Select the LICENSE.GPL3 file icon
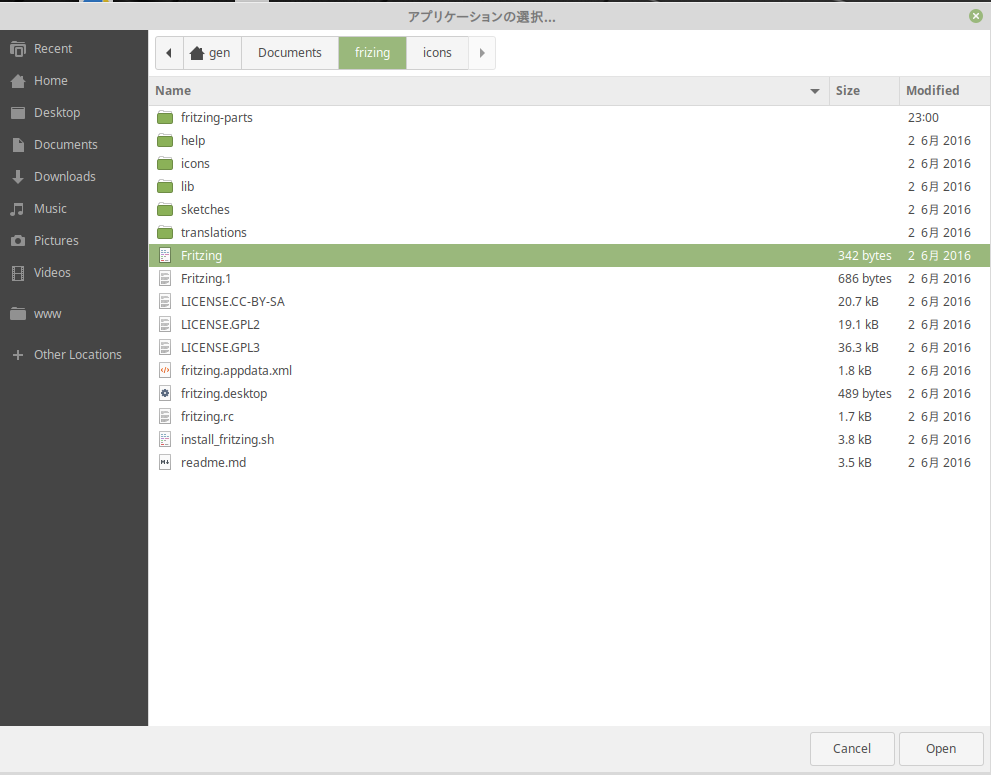The image size is (991, 775). [x=165, y=348]
